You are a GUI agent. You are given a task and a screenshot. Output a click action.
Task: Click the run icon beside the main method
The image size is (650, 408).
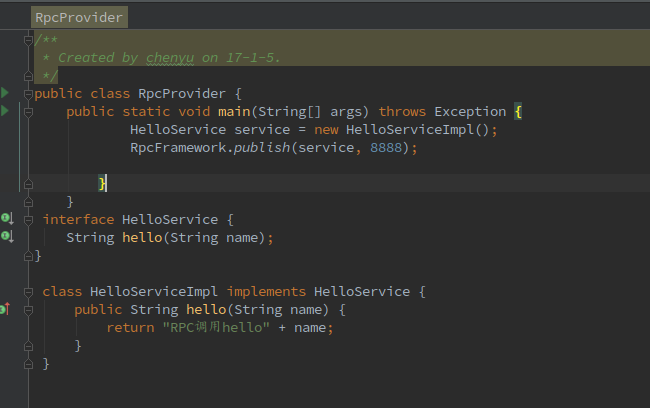click(5, 111)
